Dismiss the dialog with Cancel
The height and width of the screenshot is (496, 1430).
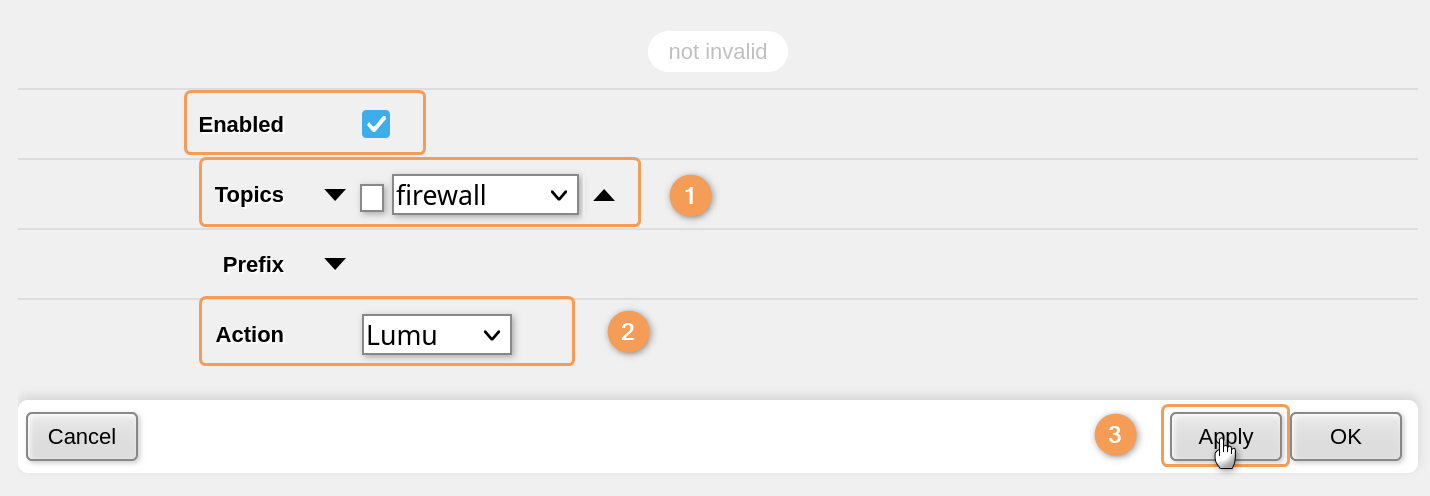point(82,437)
